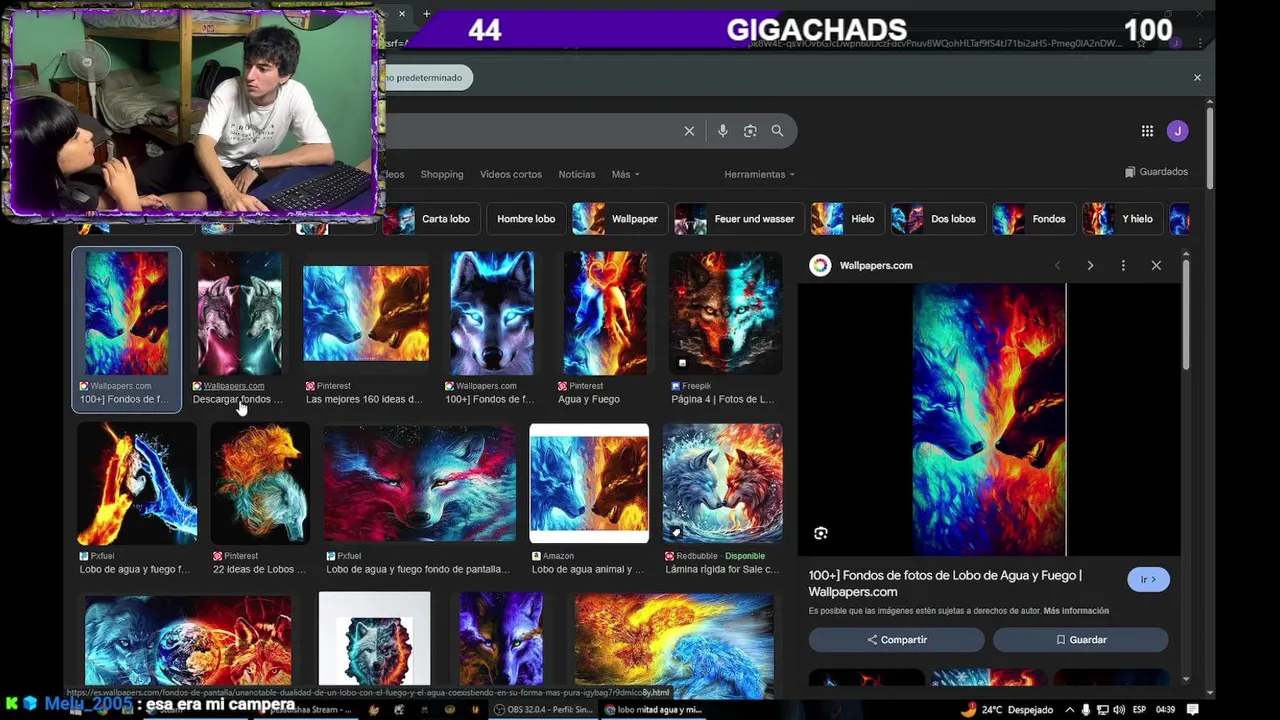Viewport: 1280px width, 720px height.
Task: Select the Carta lobo suggestion chip
Action: coord(431,219)
